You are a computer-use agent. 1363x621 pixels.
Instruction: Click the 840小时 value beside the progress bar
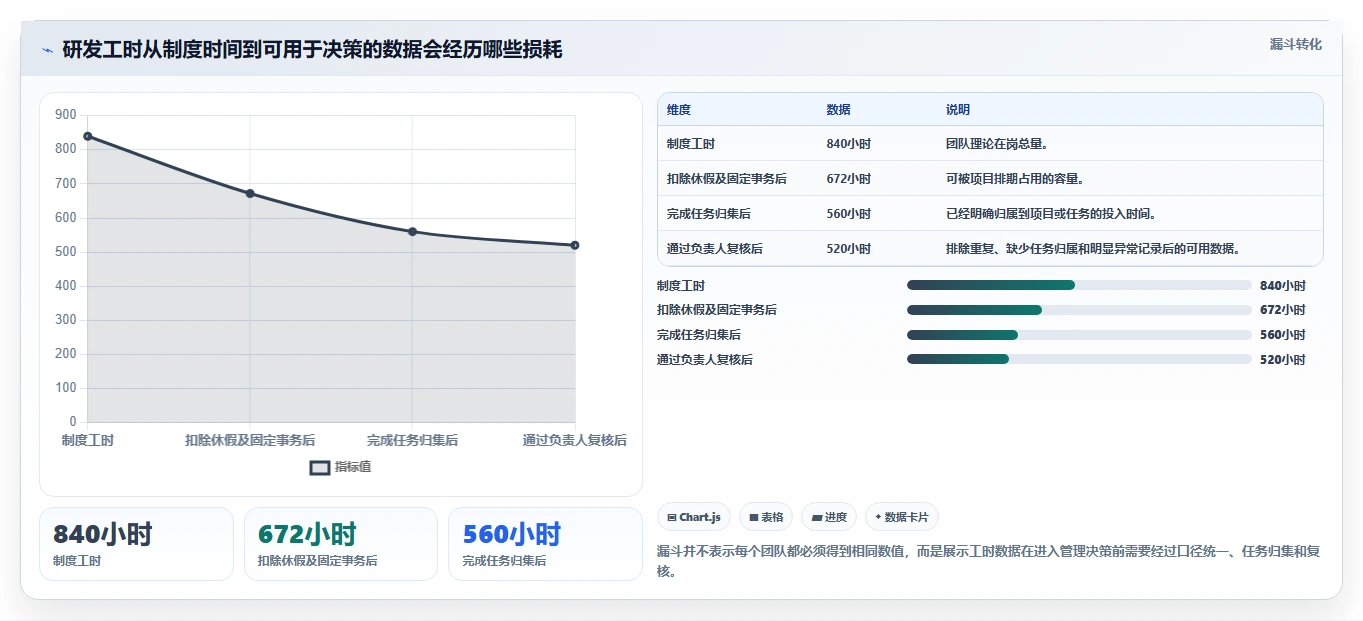coord(1283,285)
